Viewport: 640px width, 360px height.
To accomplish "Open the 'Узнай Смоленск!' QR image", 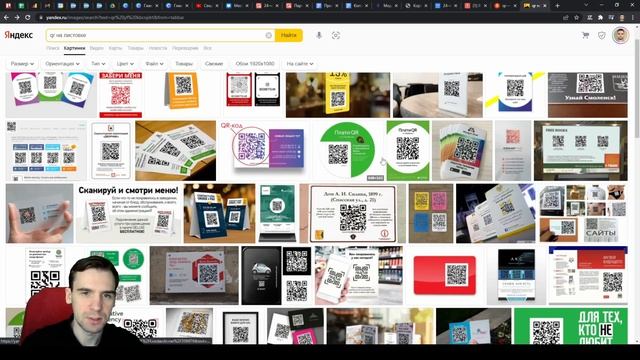I will tap(587, 95).
